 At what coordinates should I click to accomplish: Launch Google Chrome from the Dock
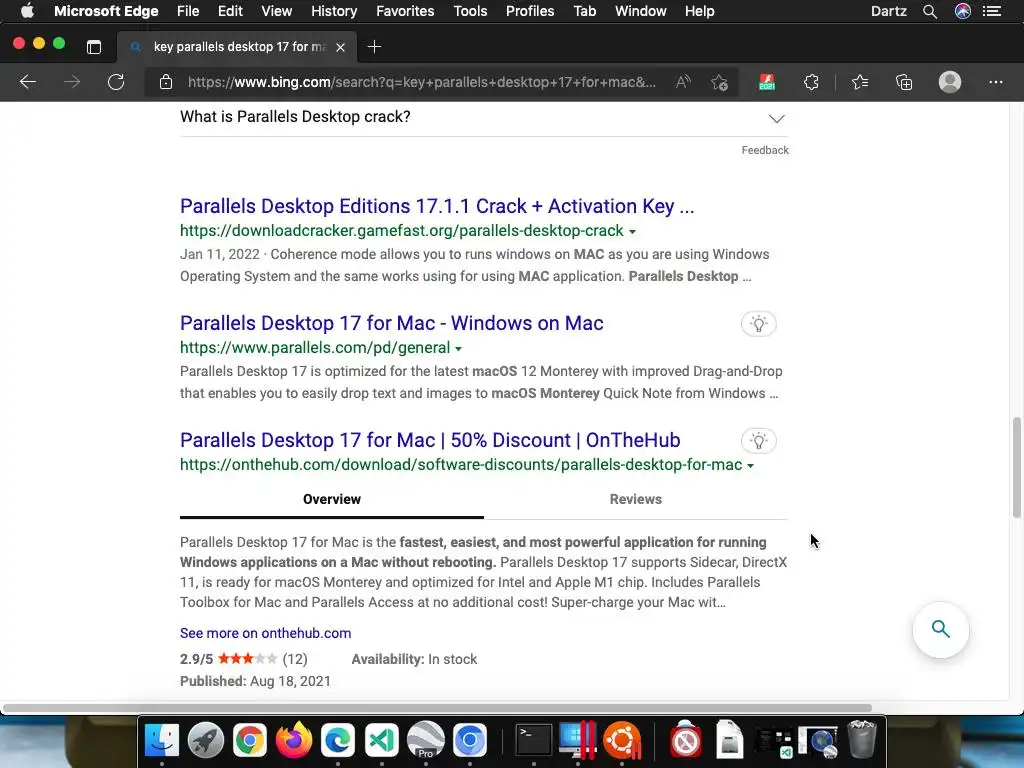click(249, 741)
